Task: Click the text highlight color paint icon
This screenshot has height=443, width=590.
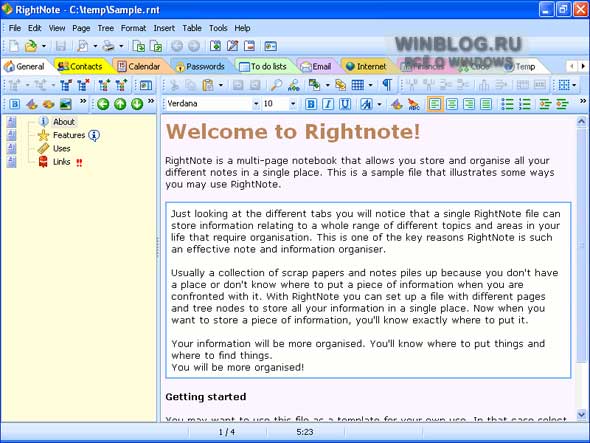Action: pos(396,104)
